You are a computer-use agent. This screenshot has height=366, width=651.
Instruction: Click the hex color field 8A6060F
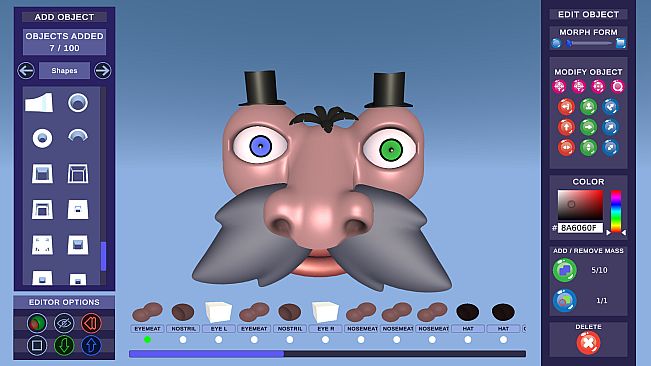580,228
